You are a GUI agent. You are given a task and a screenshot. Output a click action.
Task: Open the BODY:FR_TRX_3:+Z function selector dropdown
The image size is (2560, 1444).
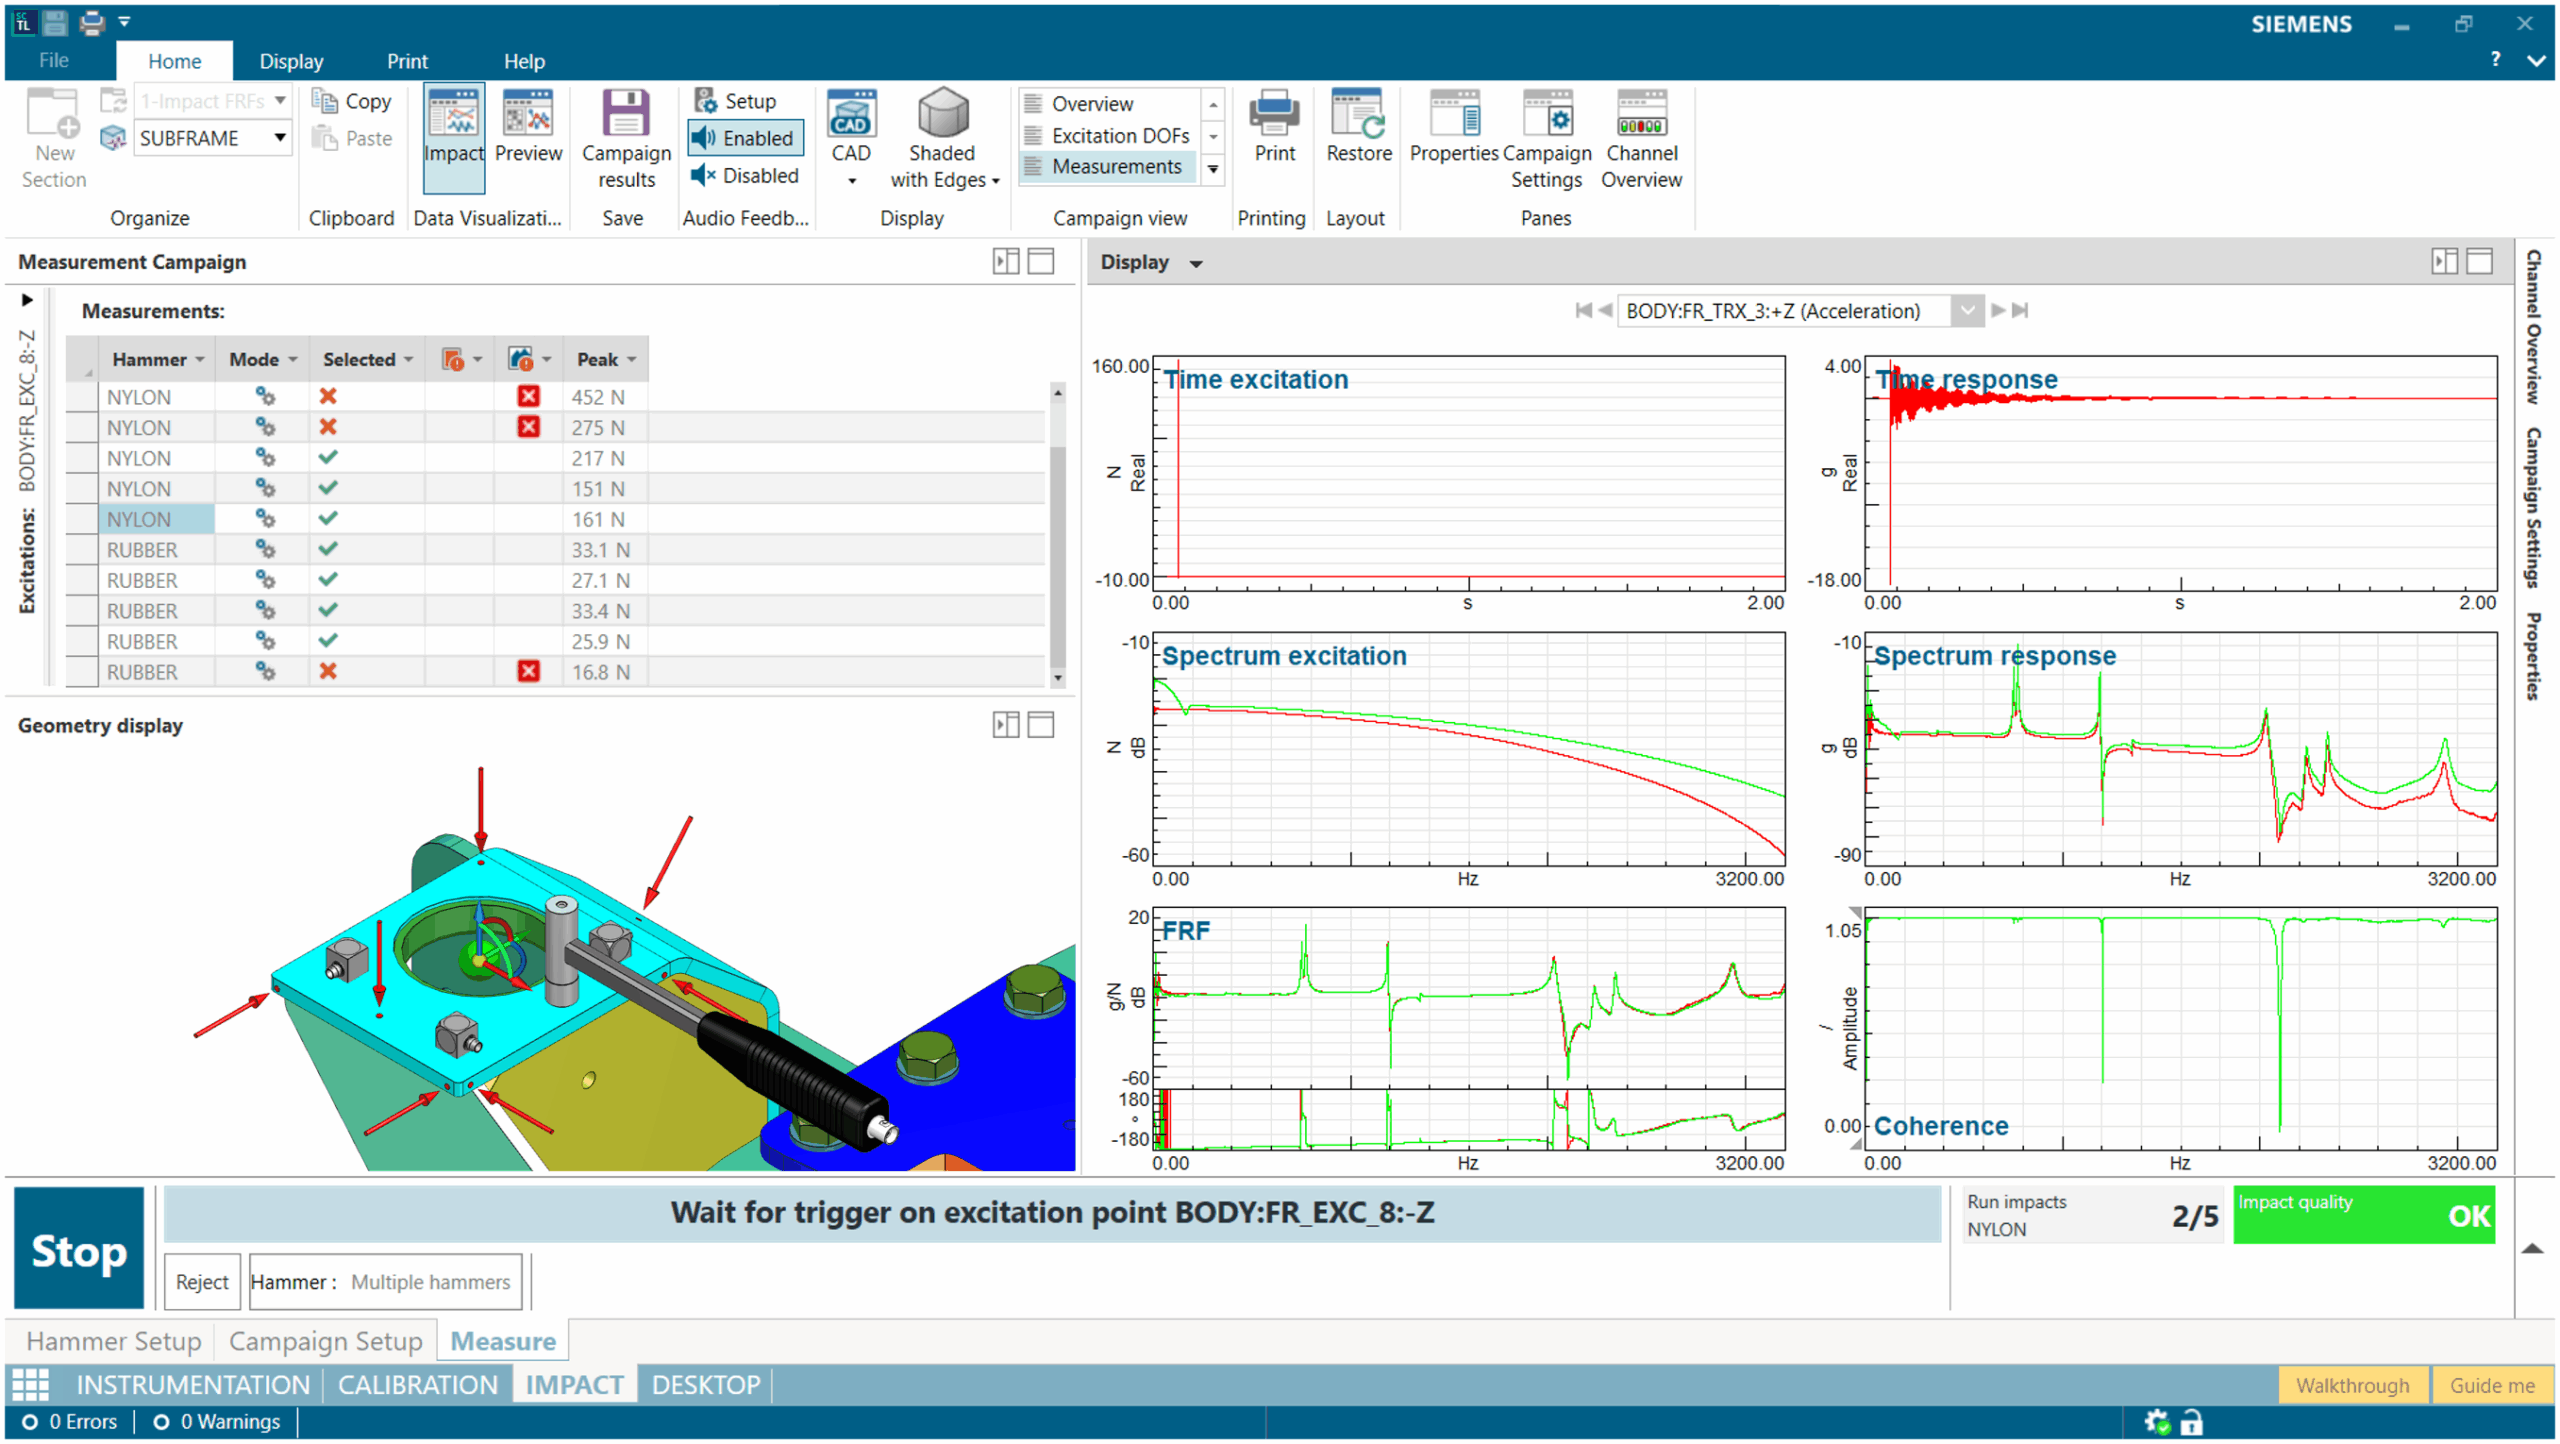coord(1966,311)
